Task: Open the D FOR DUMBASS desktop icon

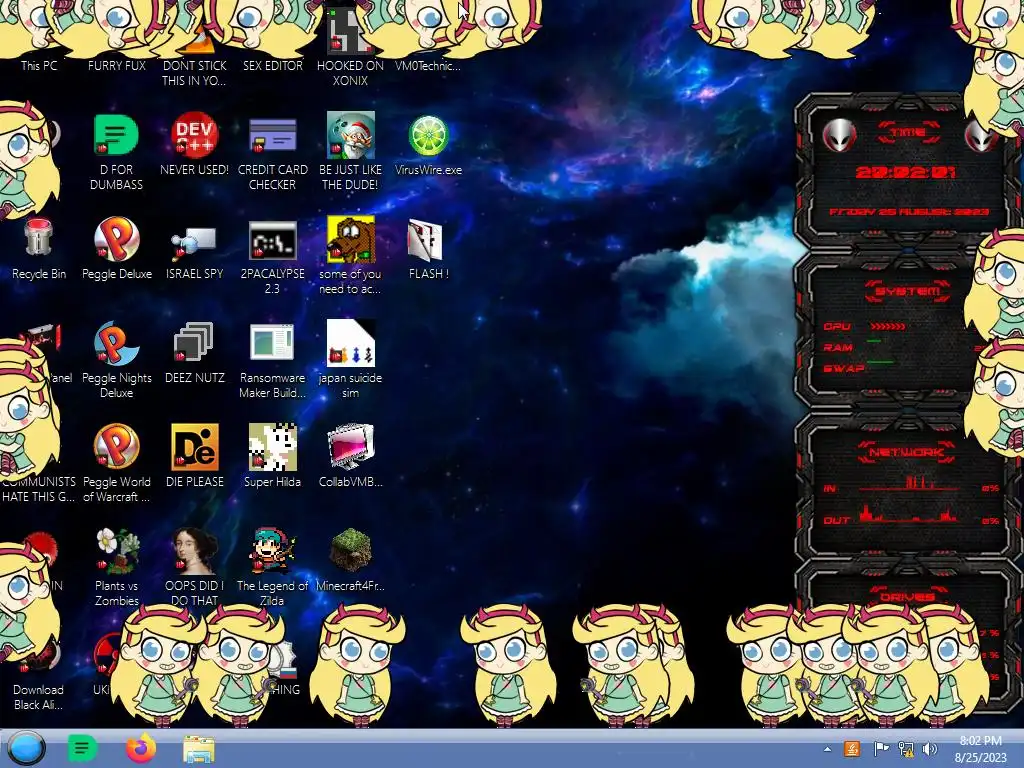Action: pyautogui.click(x=116, y=135)
